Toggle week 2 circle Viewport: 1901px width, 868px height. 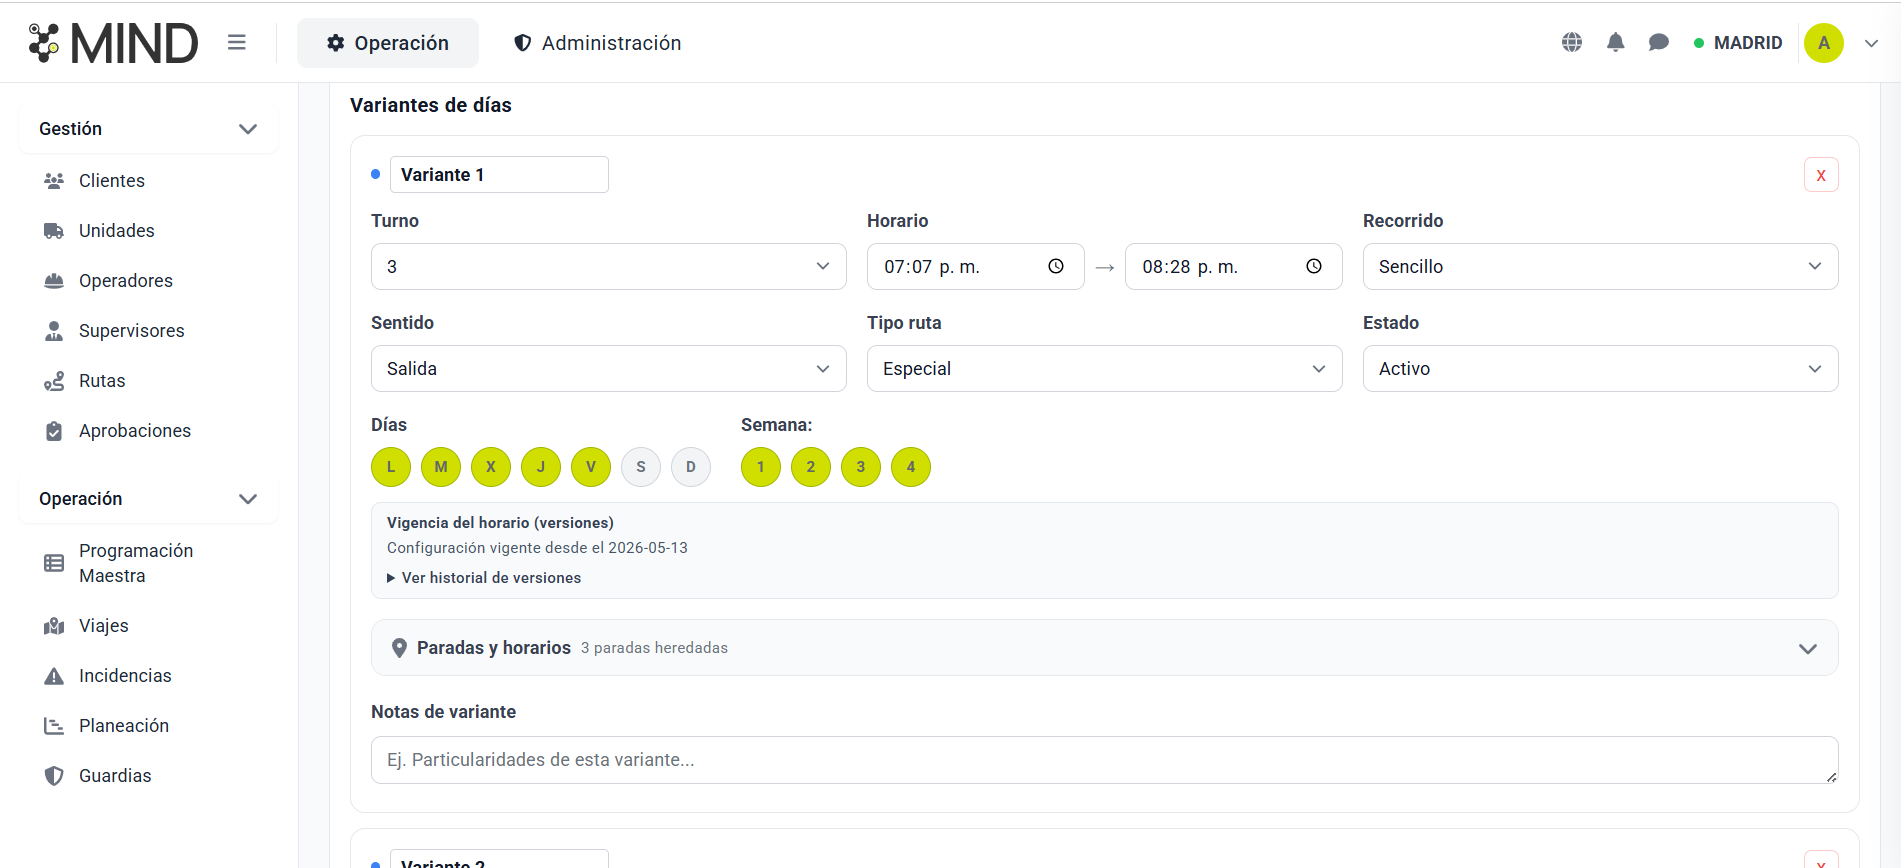pos(811,467)
